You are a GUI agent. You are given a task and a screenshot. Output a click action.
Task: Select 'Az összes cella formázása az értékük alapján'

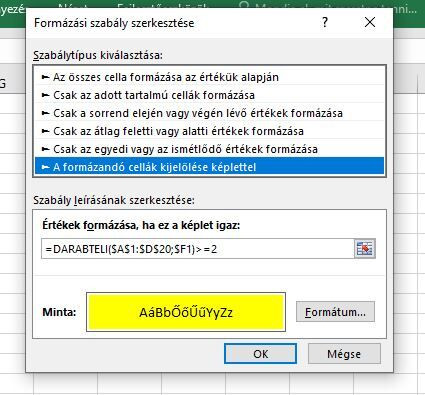pos(209,77)
